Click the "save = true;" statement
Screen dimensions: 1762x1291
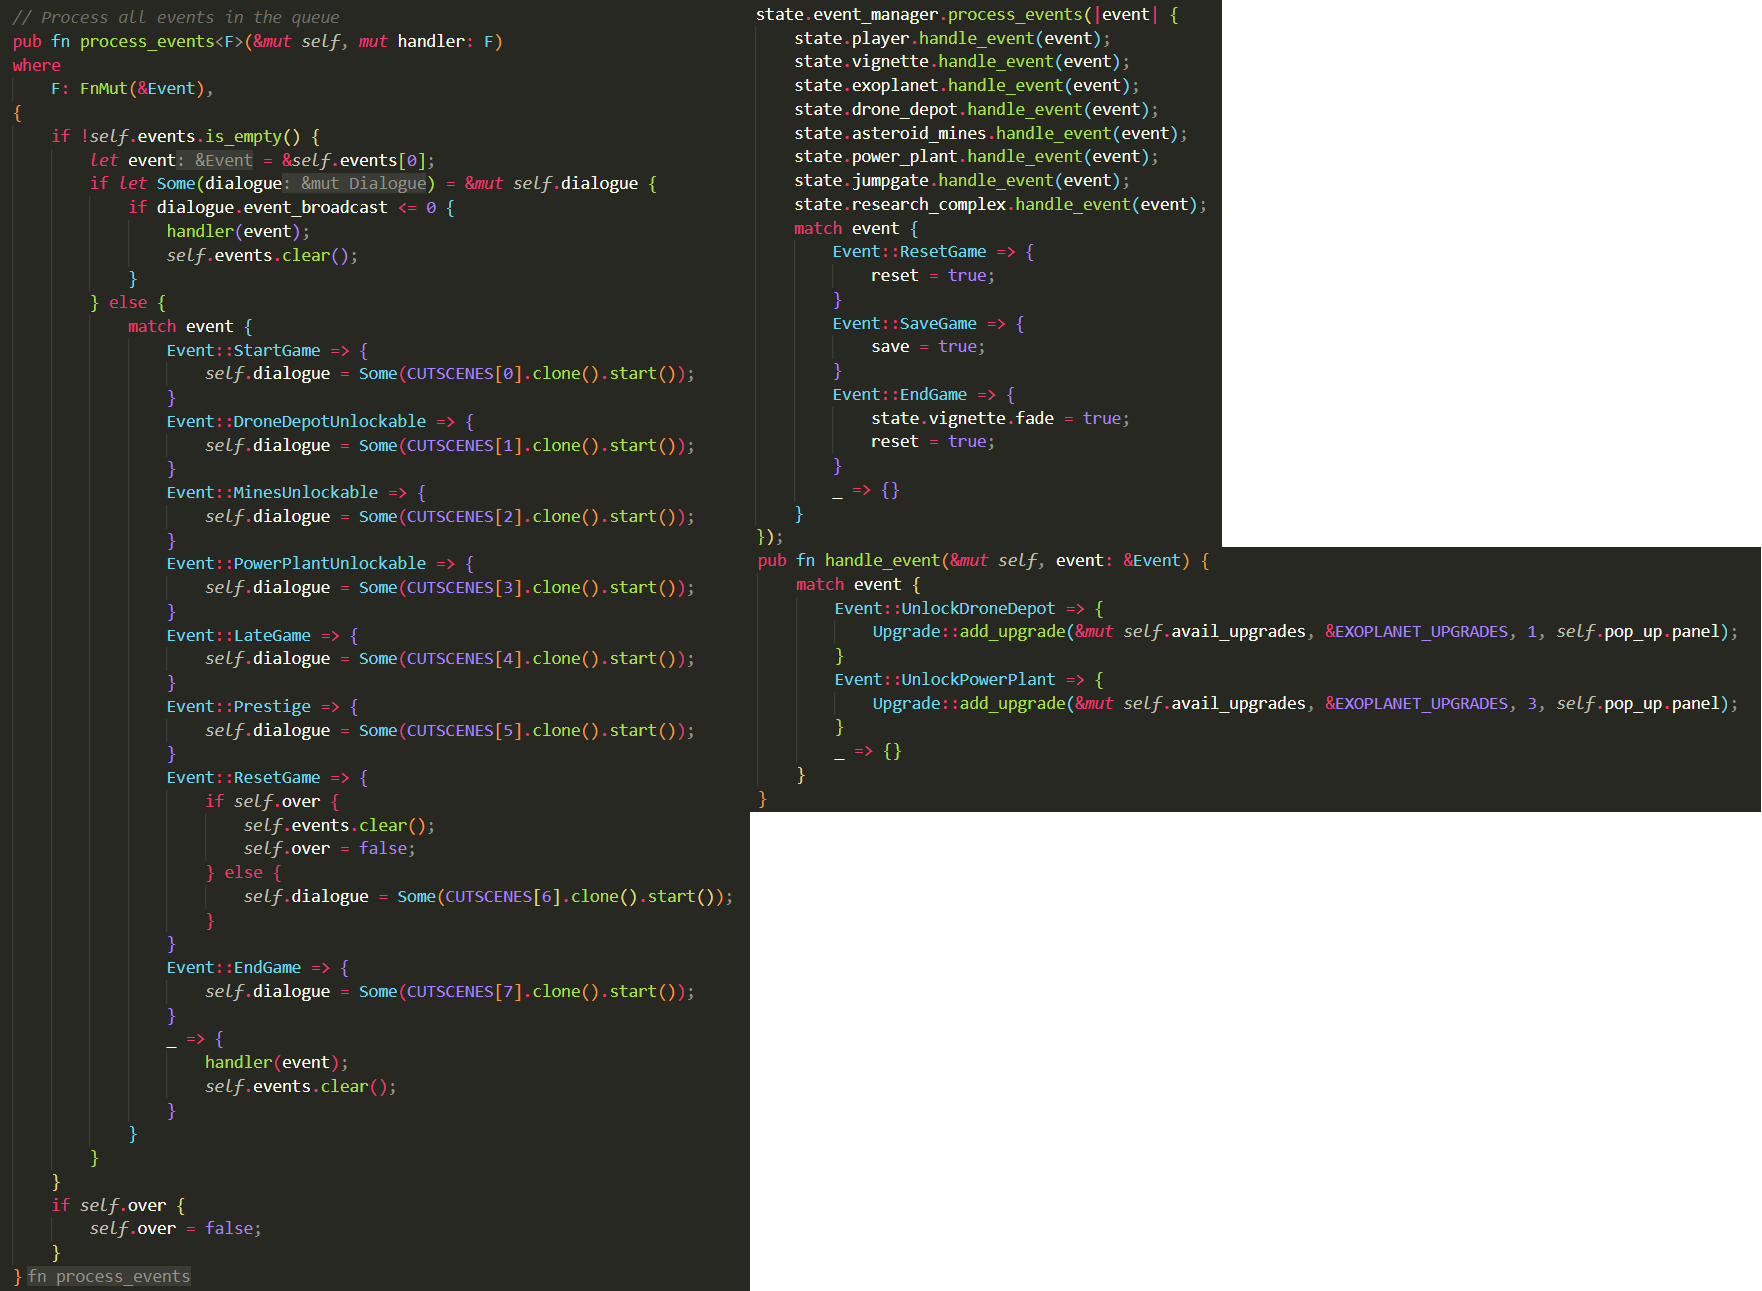(928, 346)
